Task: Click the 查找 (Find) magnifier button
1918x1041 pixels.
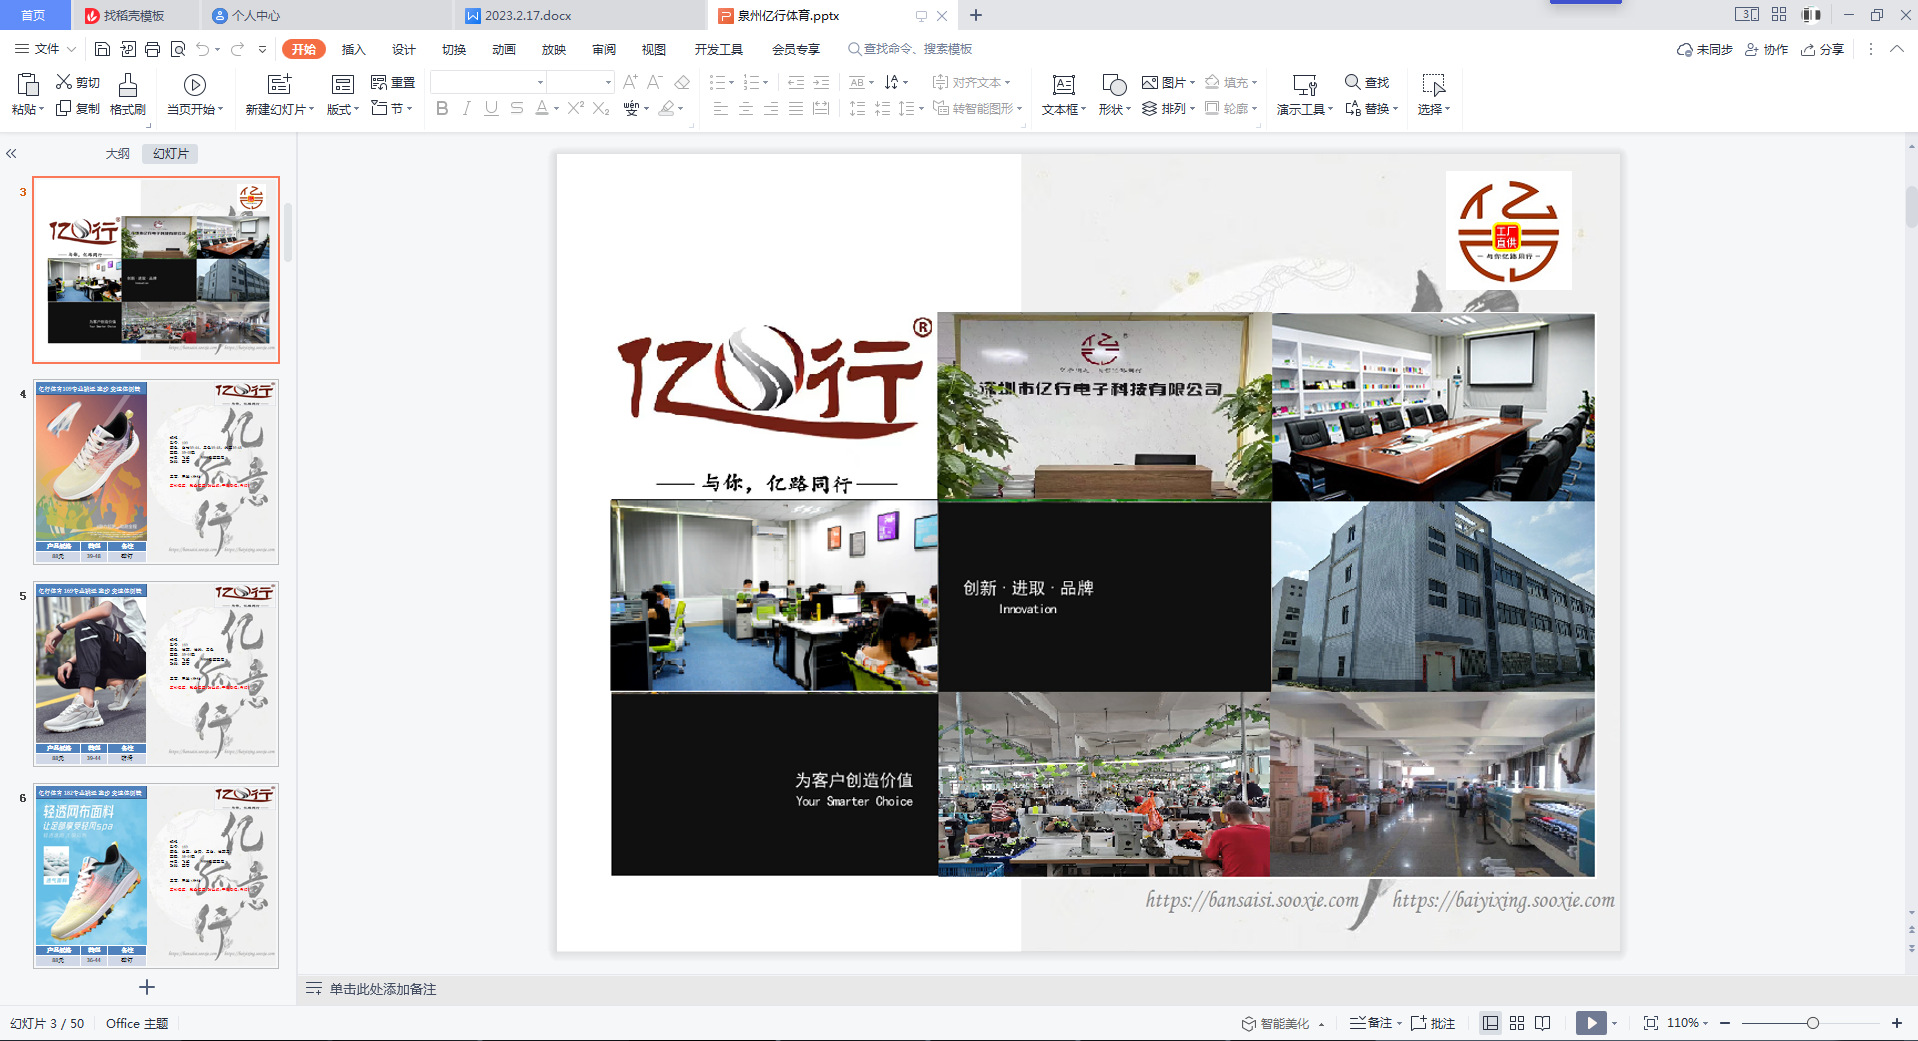Action: 1367,82
